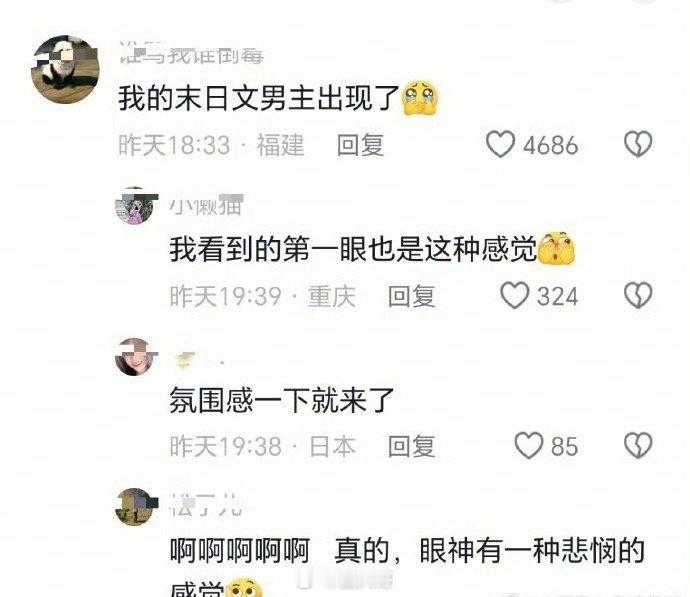The width and height of the screenshot is (690, 597).
Task: Open avatar of the 氛围感 commenter
Action: (x=134, y=357)
